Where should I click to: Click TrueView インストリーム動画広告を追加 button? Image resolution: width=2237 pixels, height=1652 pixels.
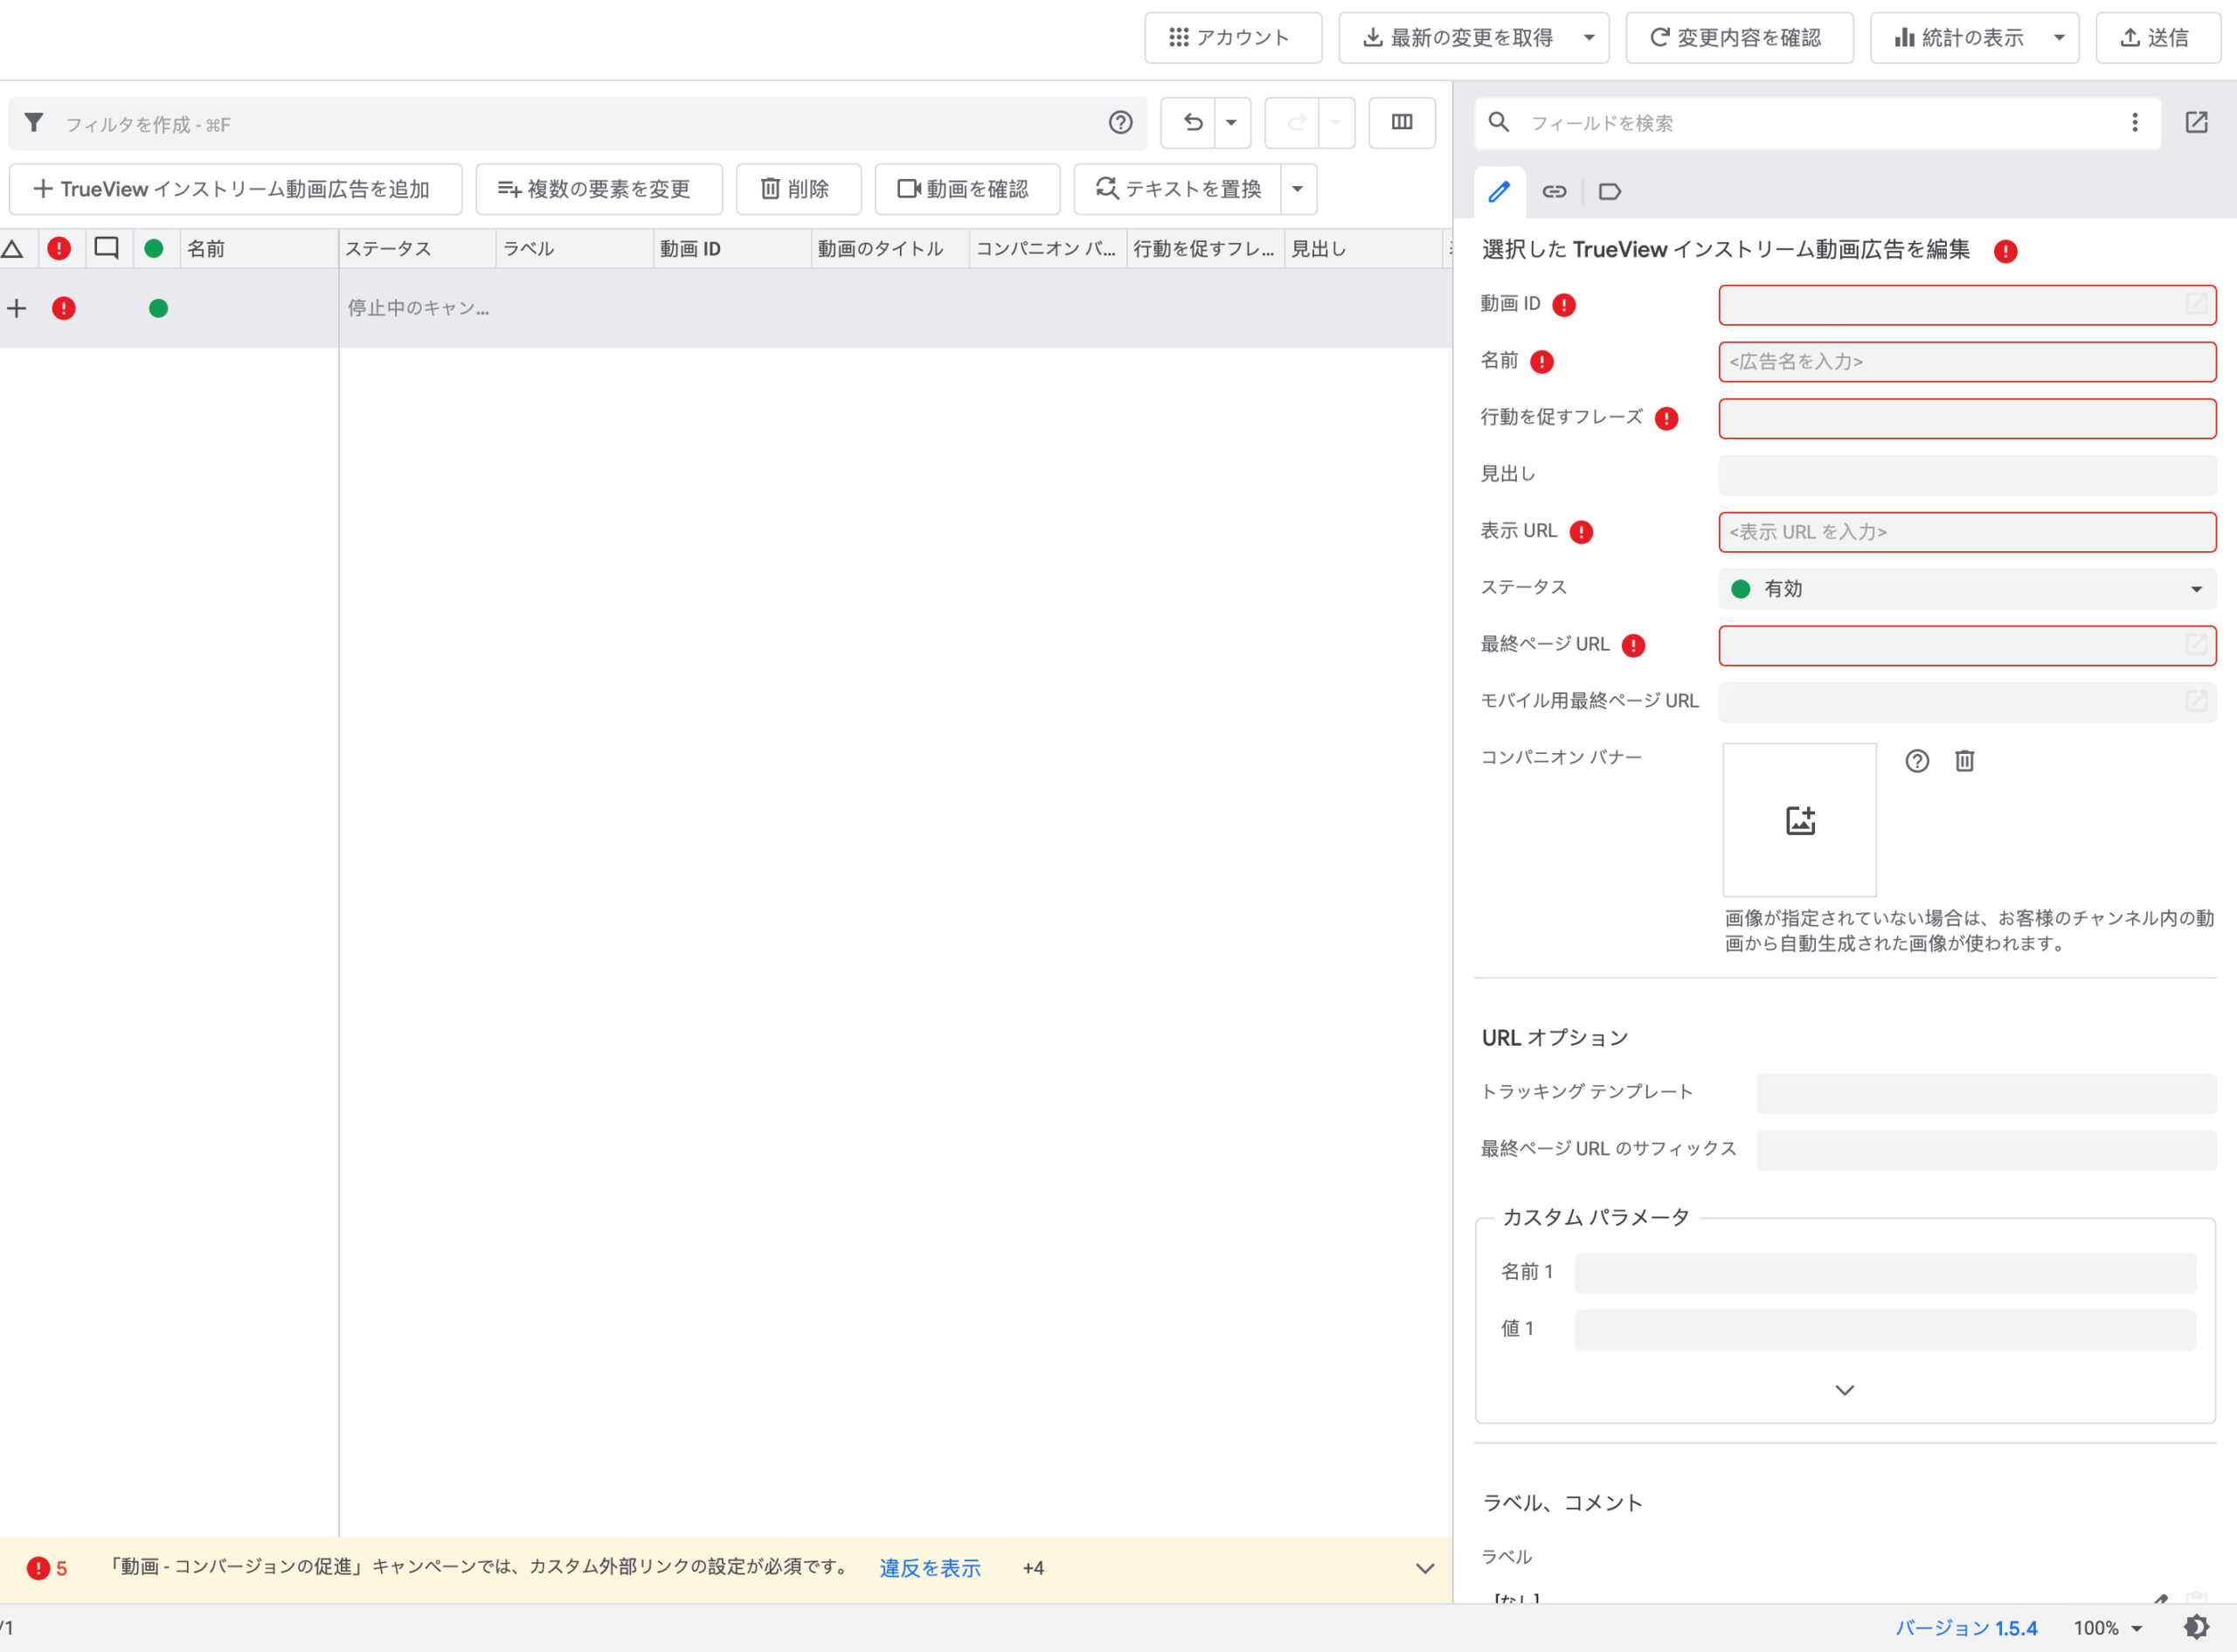click(x=235, y=189)
